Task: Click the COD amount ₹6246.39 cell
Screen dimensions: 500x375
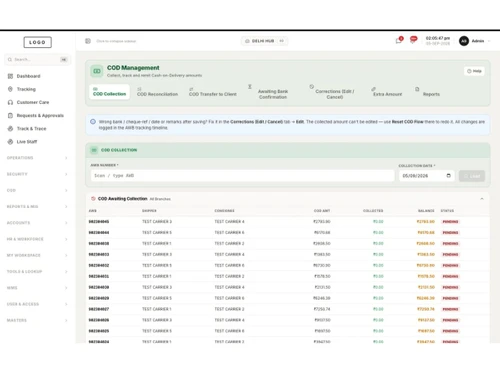Action: pyautogui.click(x=322, y=298)
